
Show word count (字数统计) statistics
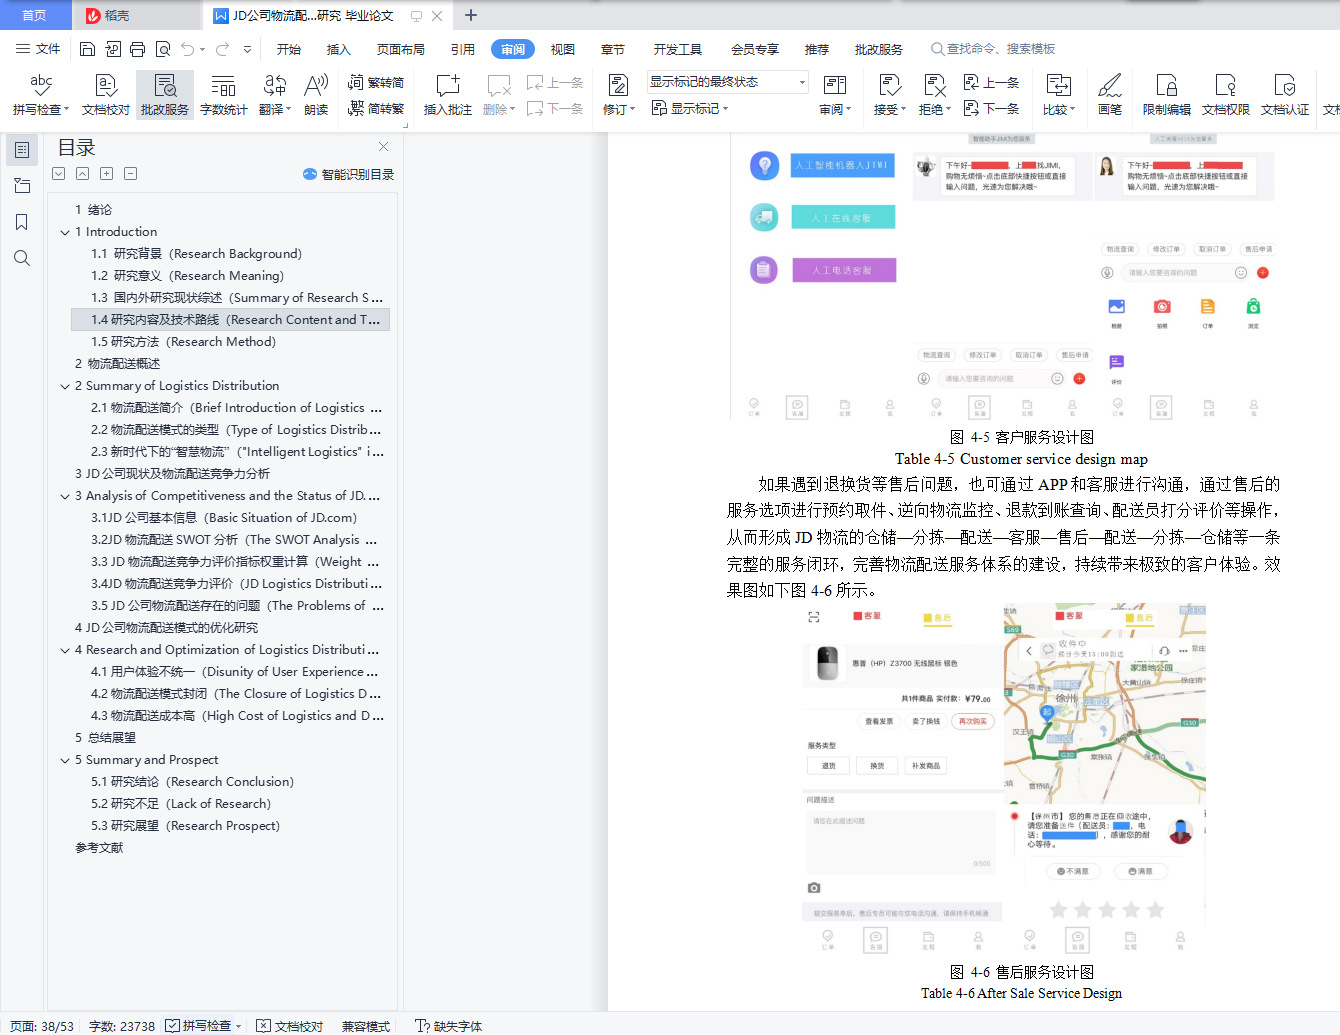coord(224,95)
